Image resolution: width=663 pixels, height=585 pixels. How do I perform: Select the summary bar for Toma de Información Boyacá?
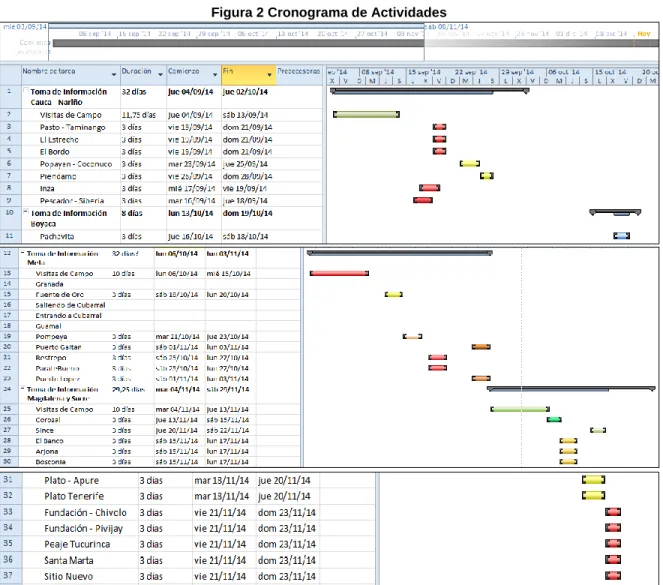pyautogui.click(x=615, y=212)
